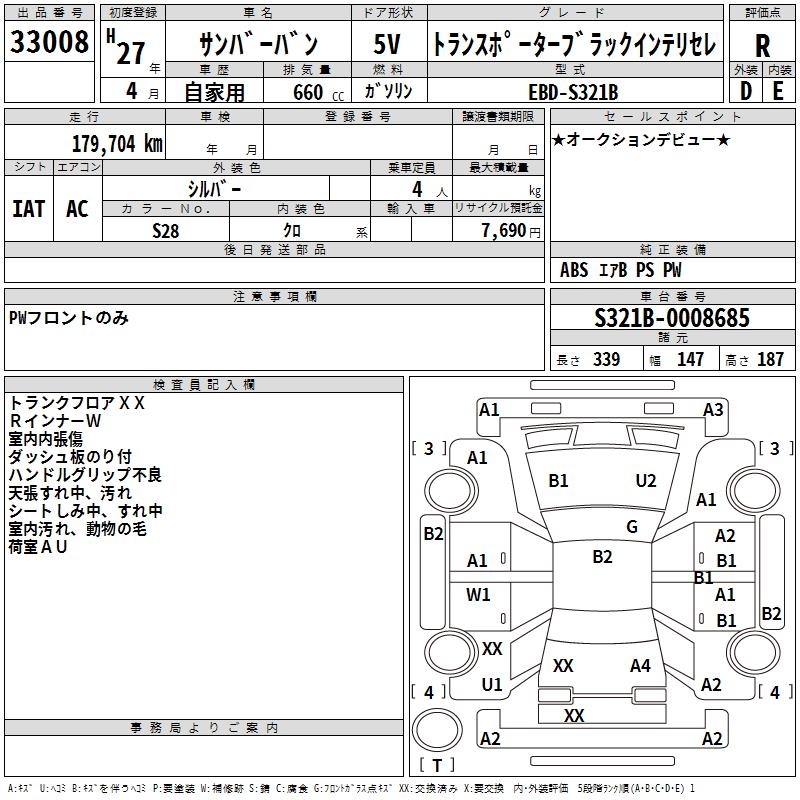Click the shift type IAT

coord(29,209)
